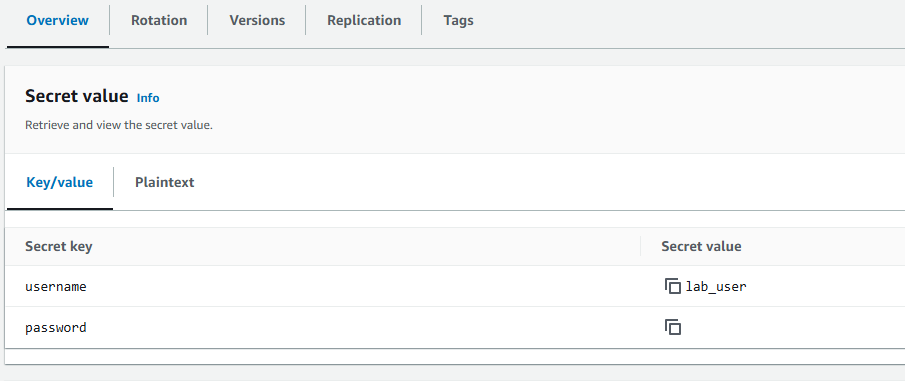Click the Secret value section heading
905x381 pixels.
[76, 96]
